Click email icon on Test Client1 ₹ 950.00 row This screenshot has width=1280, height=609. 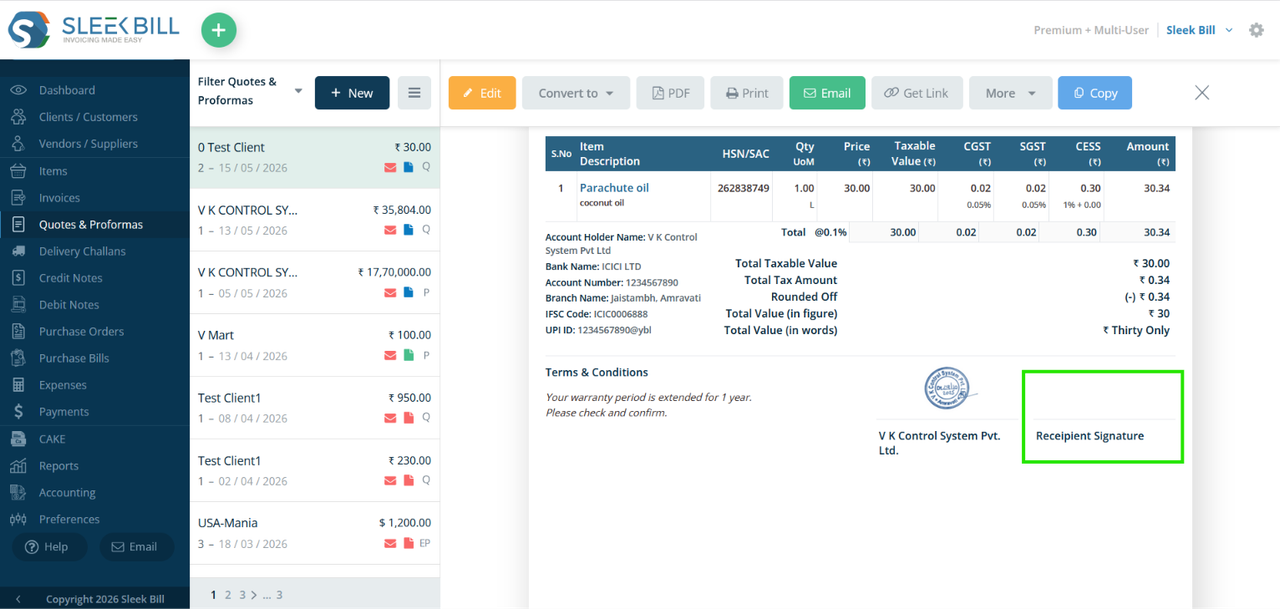(x=391, y=419)
